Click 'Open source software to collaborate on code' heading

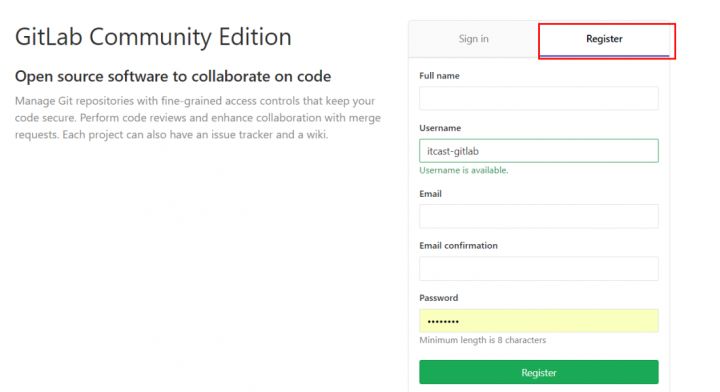[x=173, y=76]
